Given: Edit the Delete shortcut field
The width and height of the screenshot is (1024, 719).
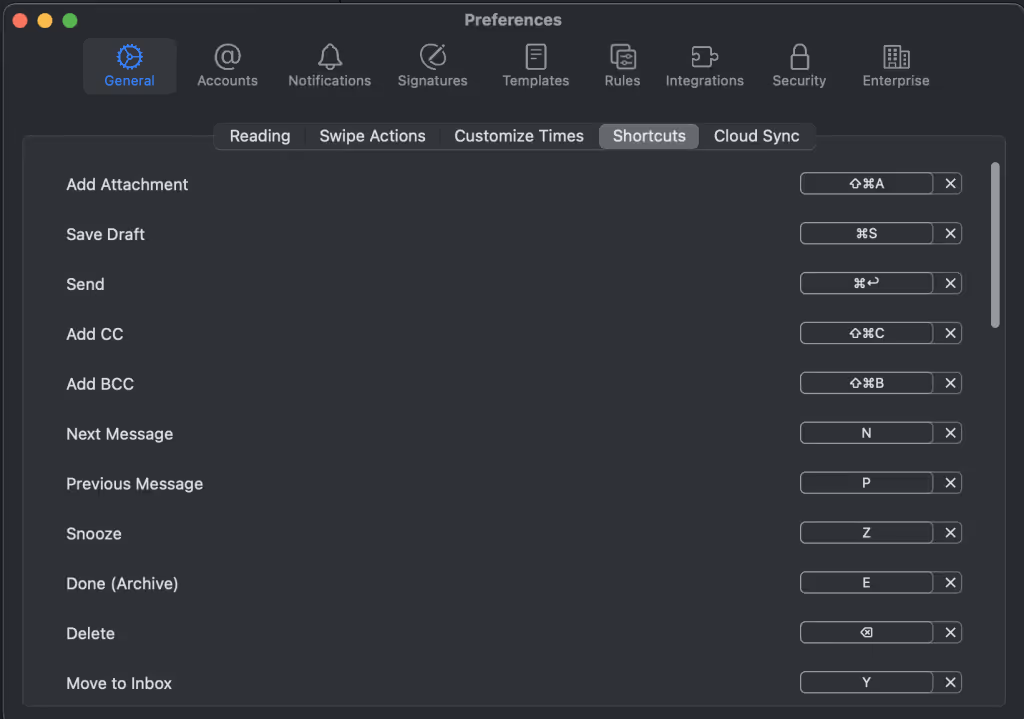Looking at the screenshot, I should point(867,632).
